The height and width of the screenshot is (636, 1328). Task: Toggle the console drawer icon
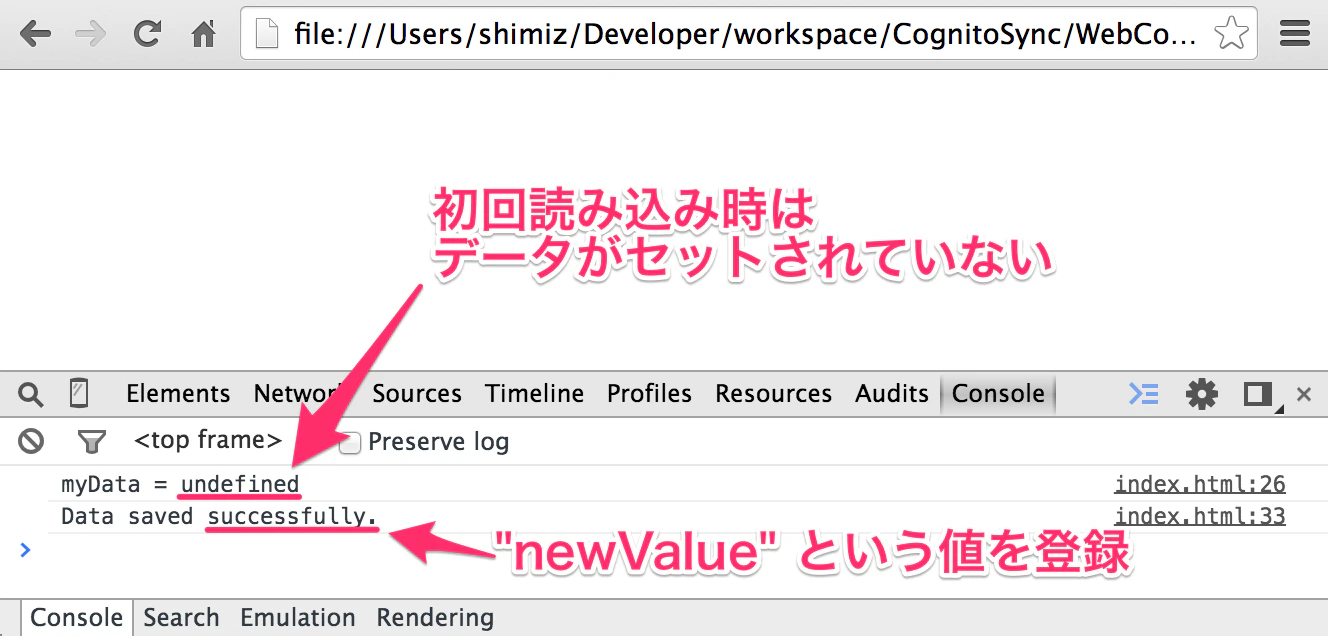pyautogui.click(x=1144, y=395)
